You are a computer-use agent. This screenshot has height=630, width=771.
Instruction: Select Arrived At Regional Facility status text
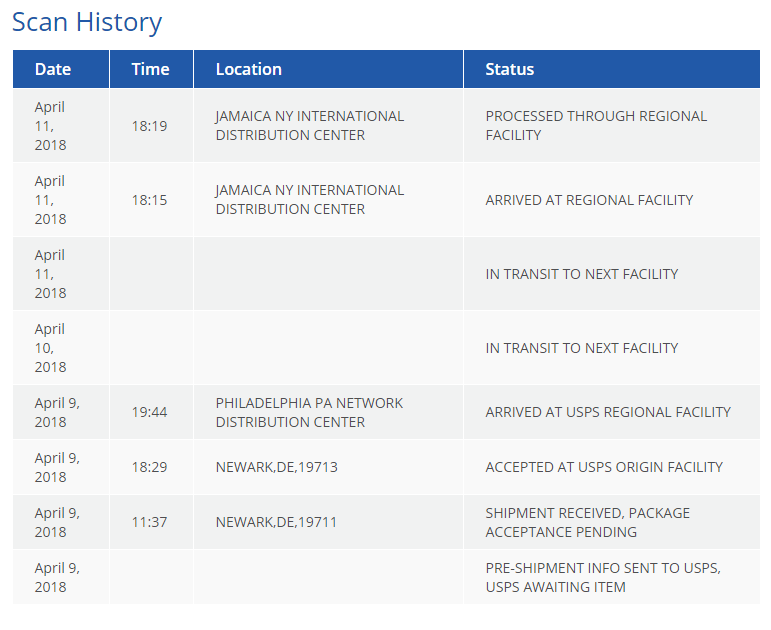(589, 200)
